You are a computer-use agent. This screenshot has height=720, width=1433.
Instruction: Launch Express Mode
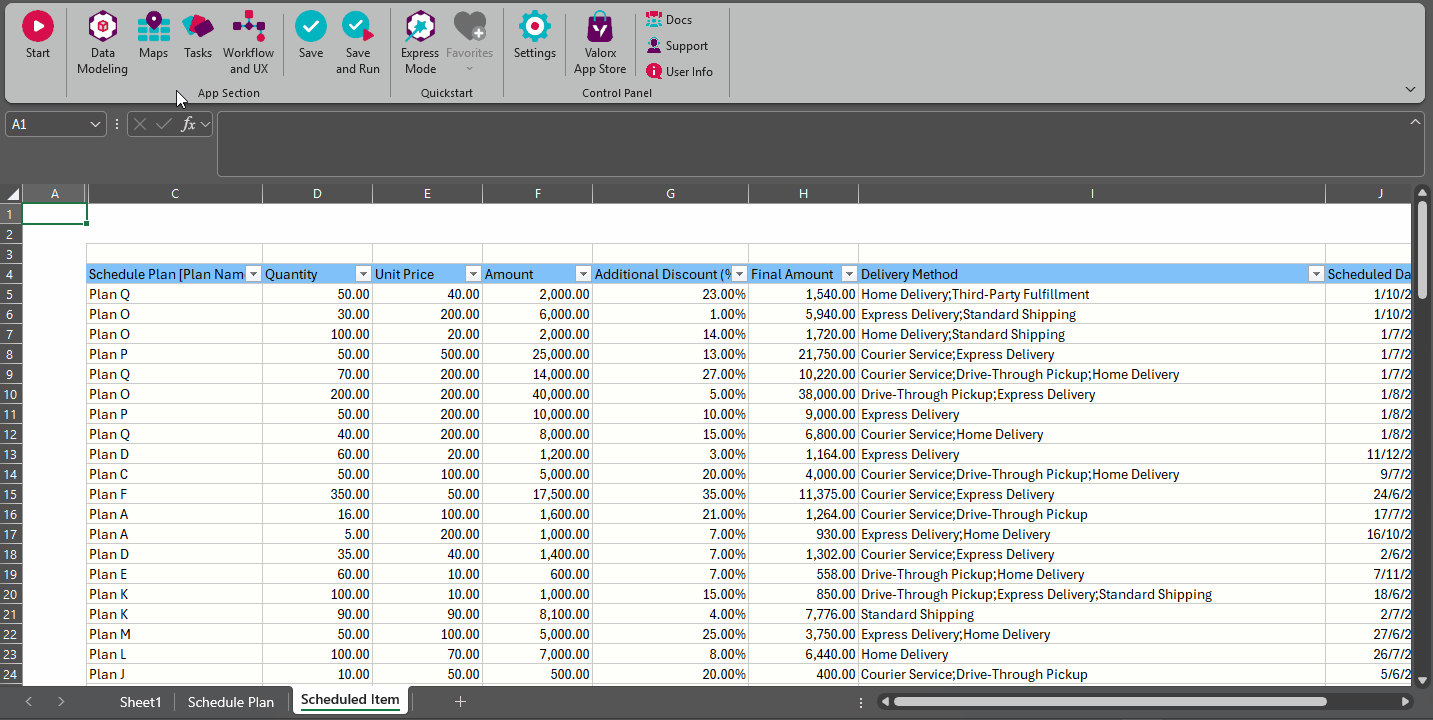click(420, 27)
